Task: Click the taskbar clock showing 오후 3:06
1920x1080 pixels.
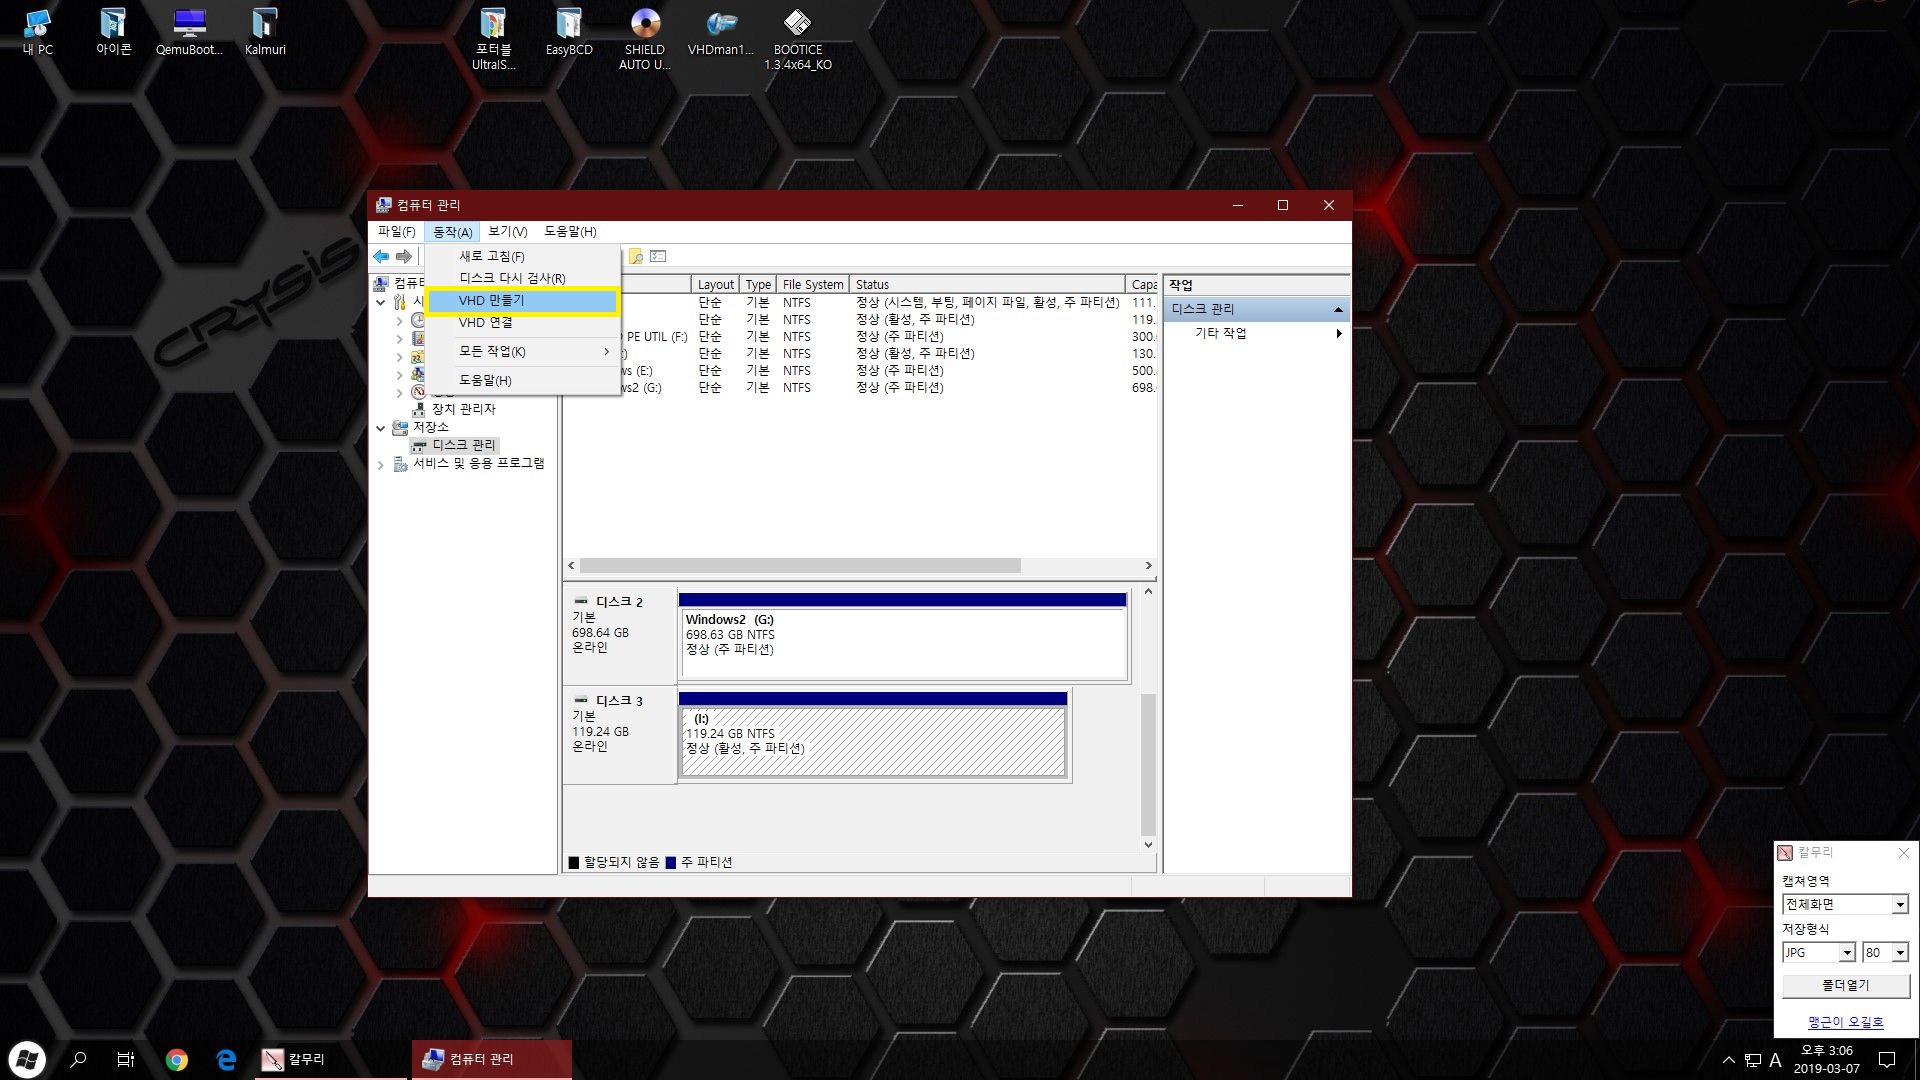Action: [x=1827, y=1059]
